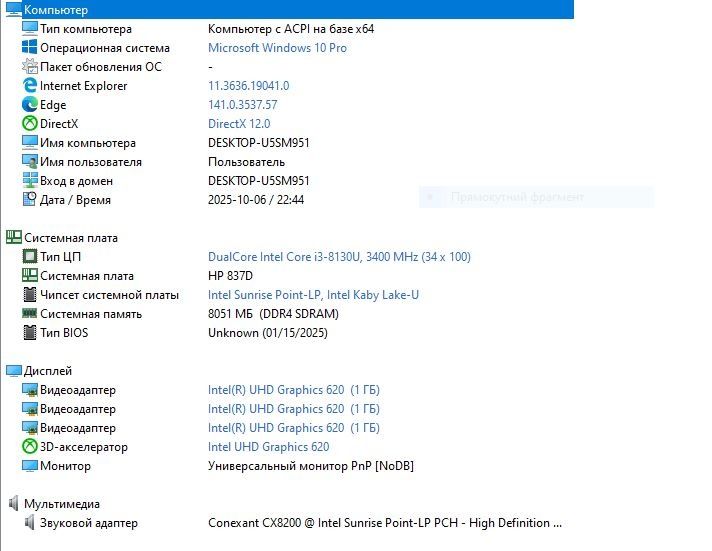Click the third Видеоадаптер icon
This screenshot has height=551, width=712.
(x=30, y=428)
